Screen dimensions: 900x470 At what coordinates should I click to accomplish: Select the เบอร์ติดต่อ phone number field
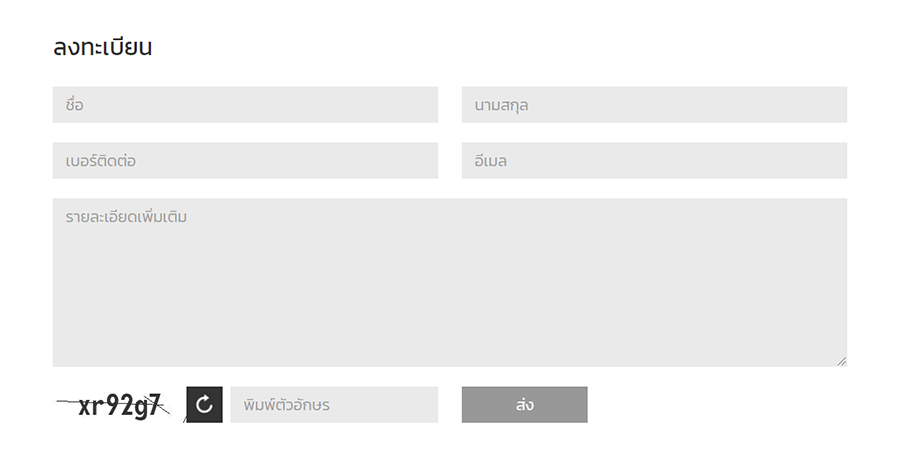245,161
